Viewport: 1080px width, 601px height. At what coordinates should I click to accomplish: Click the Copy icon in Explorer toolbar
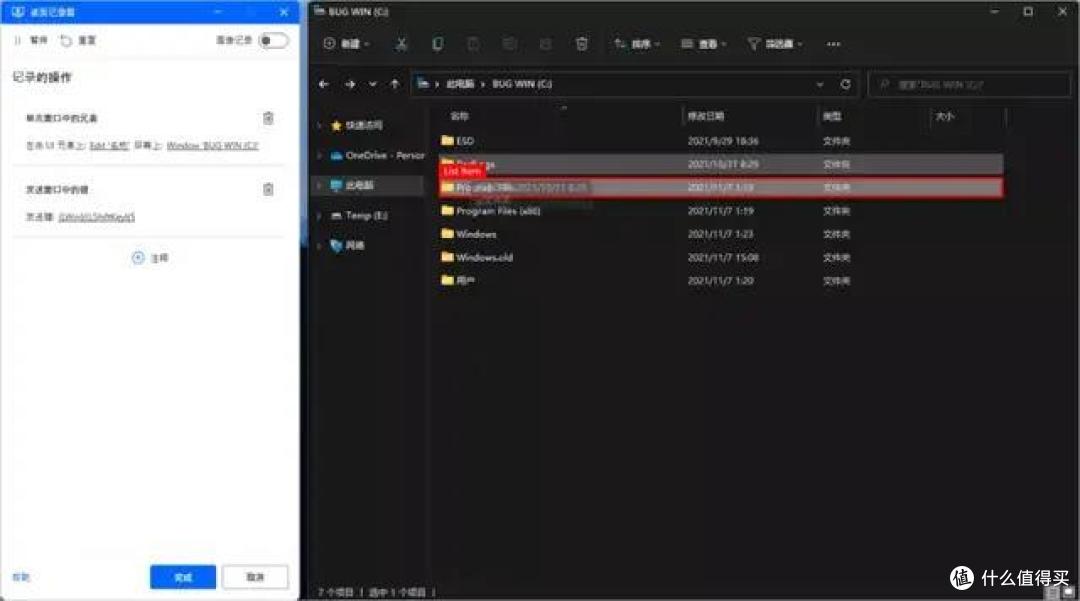[x=437, y=44]
